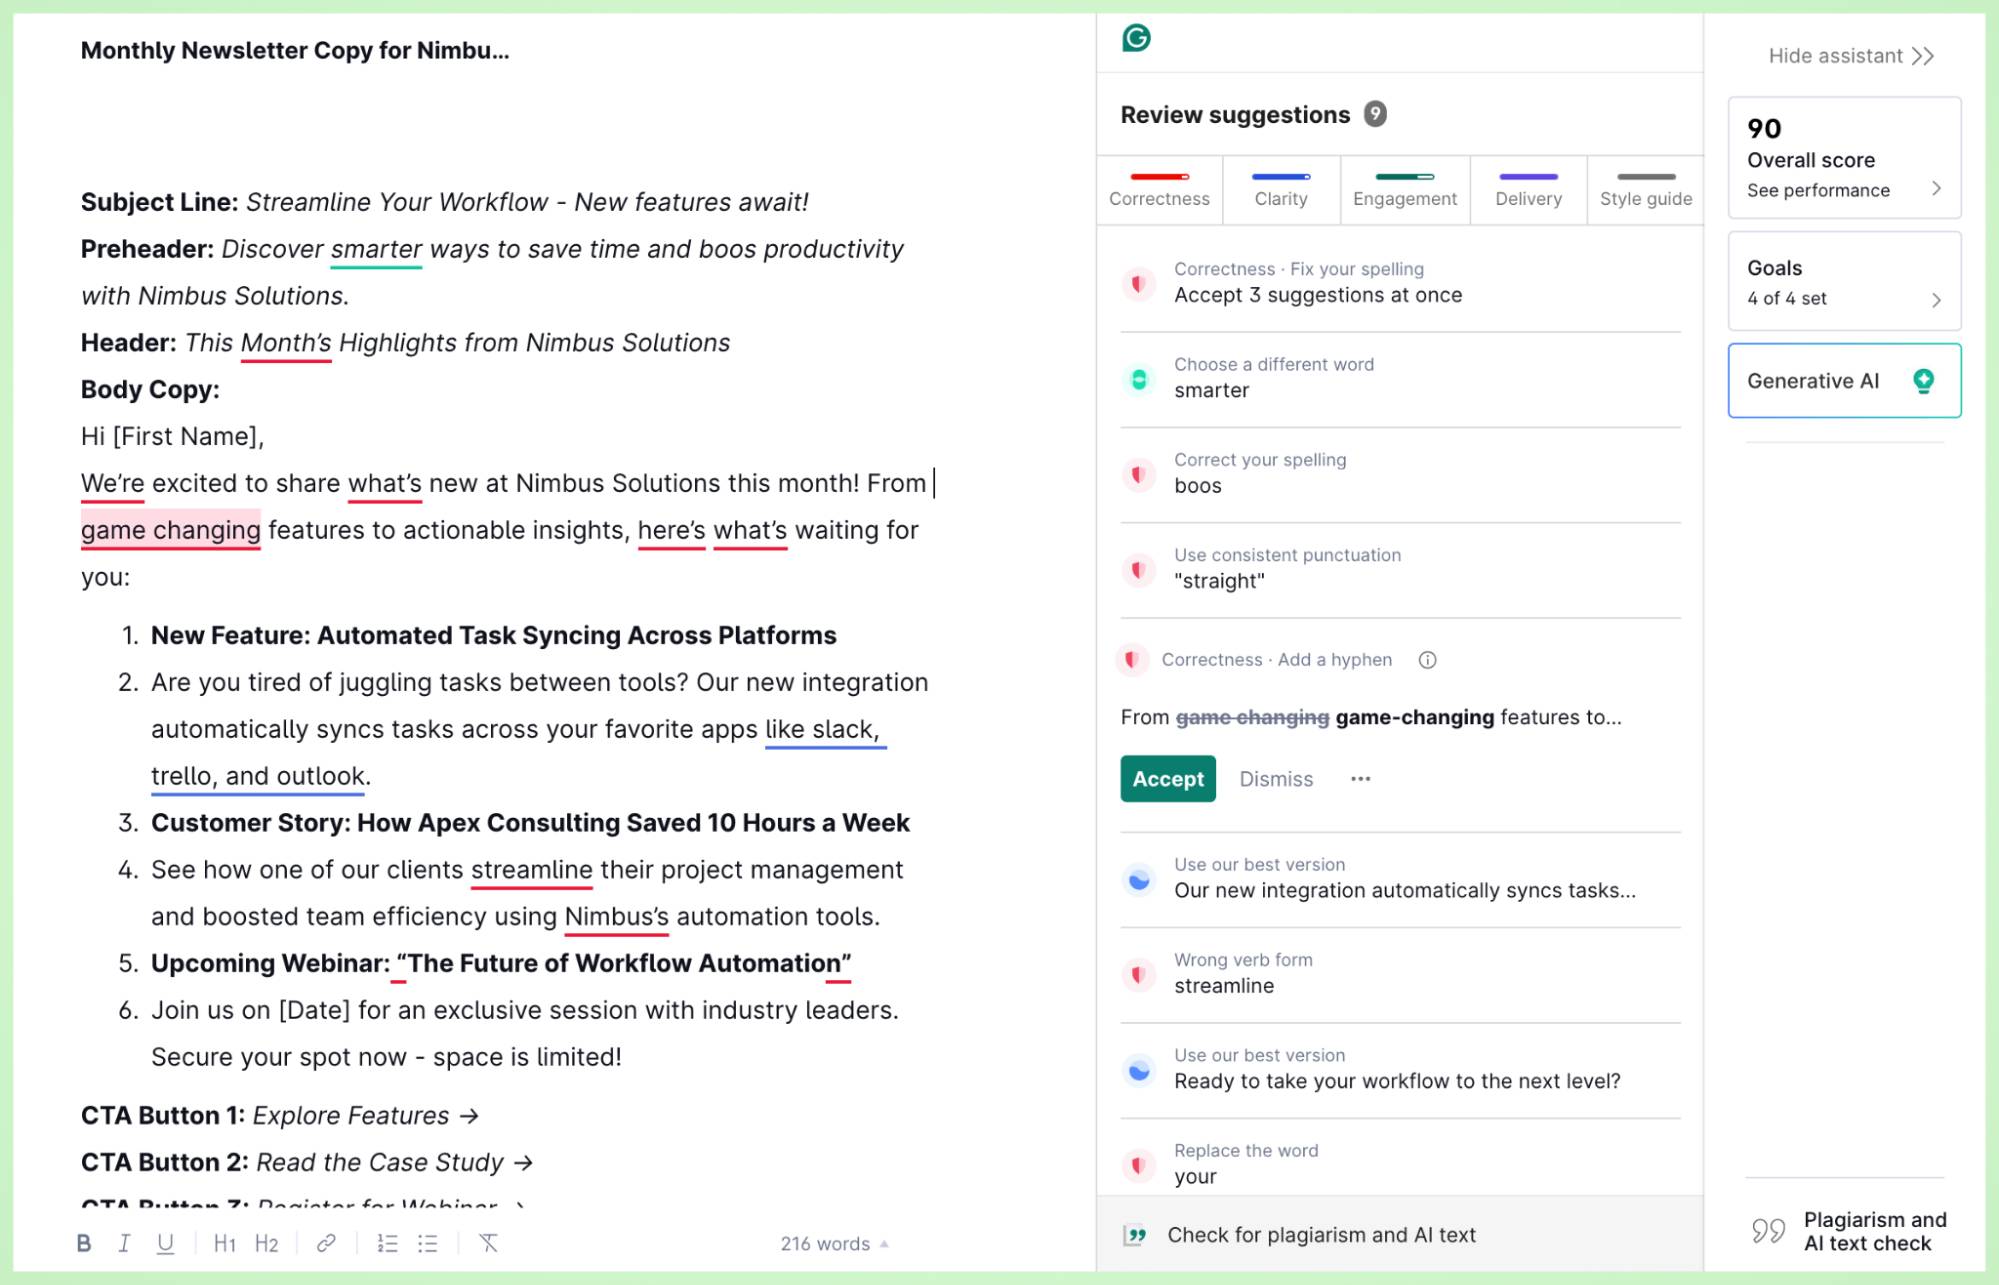The width and height of the screenshot is (1999, 1285).
Task: Click red shield icon beside 'straight' suggestion
Action: [1138, 570]
